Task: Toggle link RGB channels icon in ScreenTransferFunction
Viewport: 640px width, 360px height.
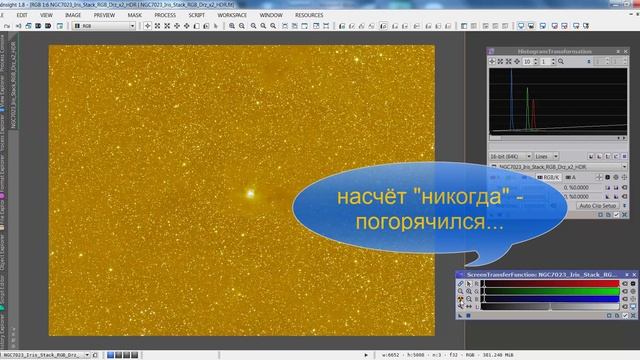Action: [460, 283]
